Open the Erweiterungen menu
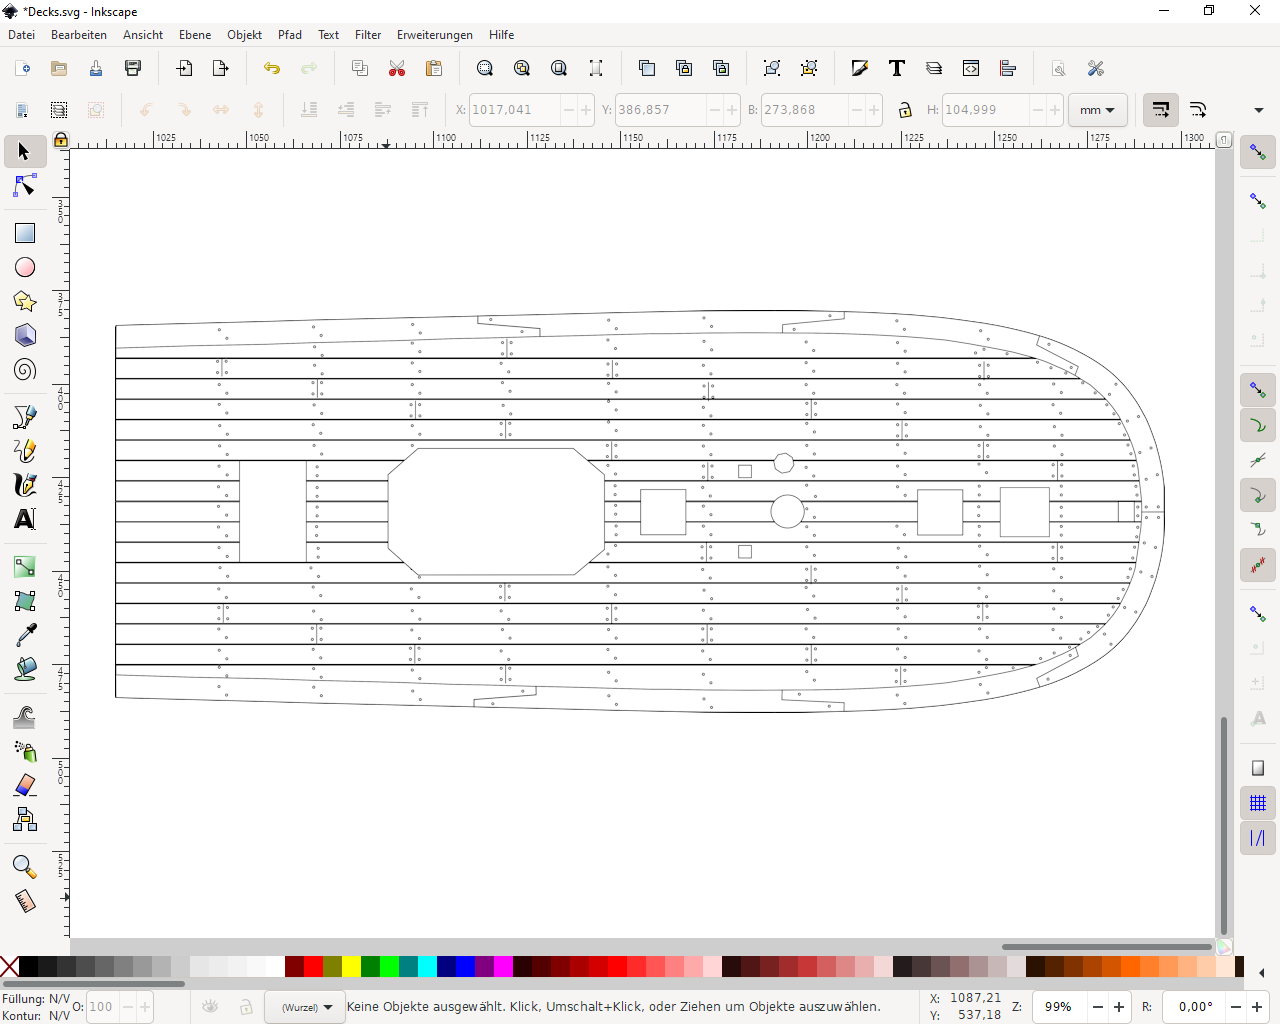The width and height of the screenshot is (1280, 1024). (434, 35)
